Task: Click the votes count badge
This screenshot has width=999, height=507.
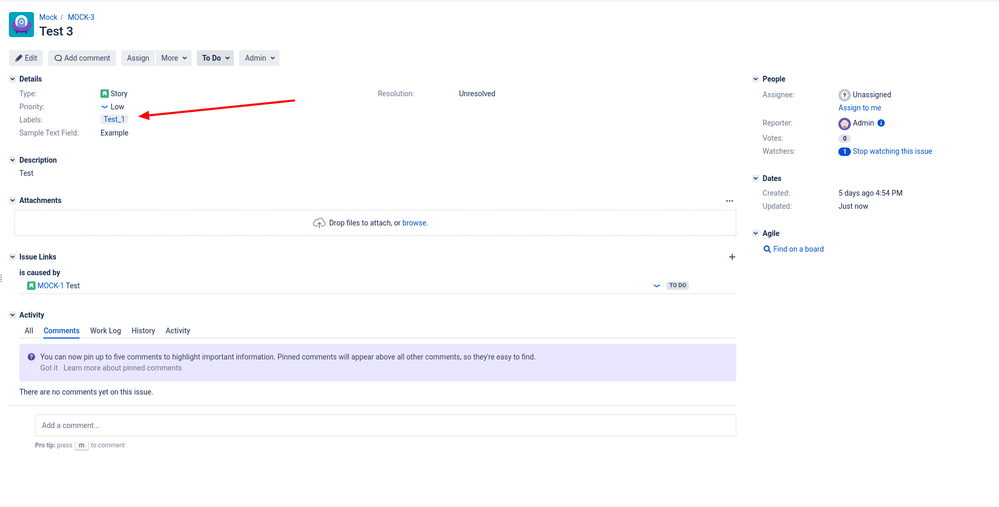Action: pos(844,138)
